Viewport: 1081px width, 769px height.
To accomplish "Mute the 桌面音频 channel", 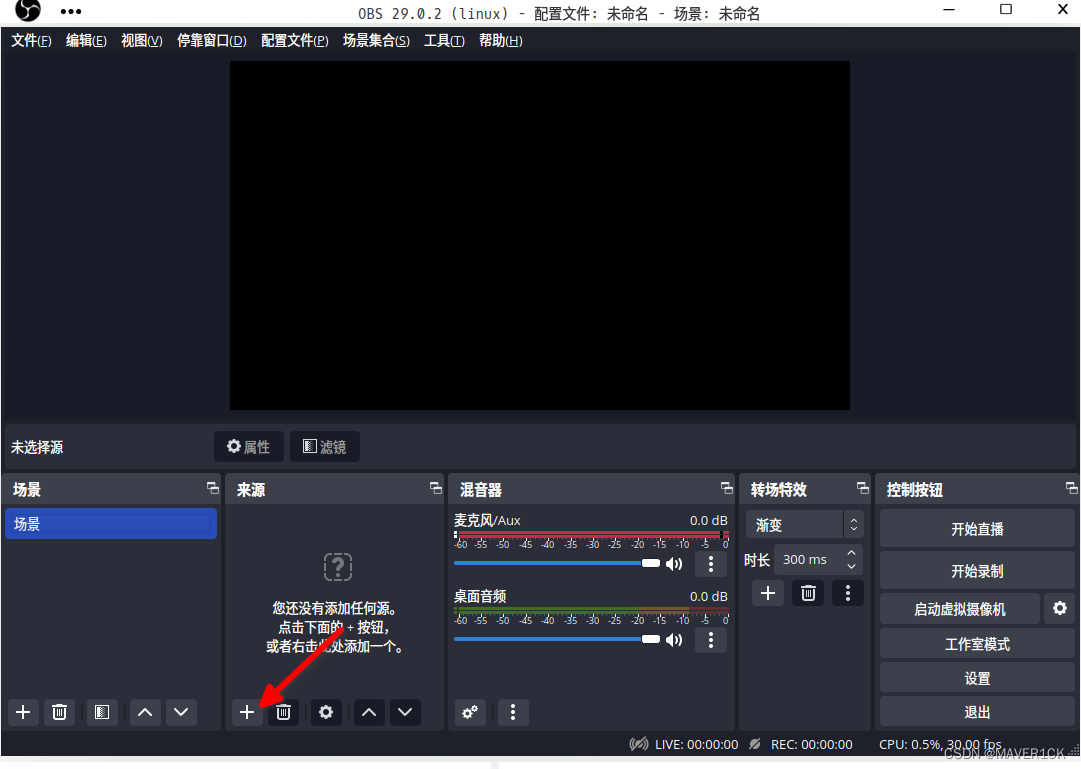I will coord(674,640).
